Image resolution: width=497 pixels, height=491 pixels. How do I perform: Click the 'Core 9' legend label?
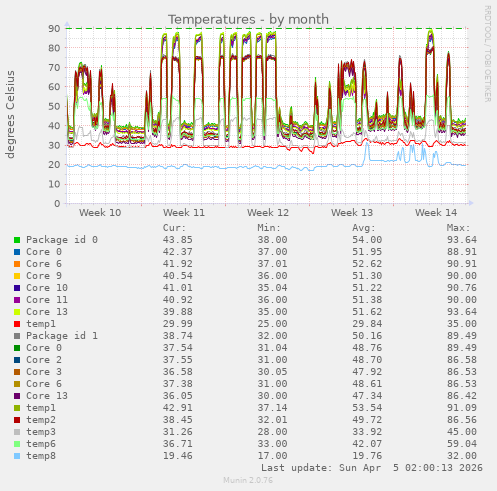point(44,276)
